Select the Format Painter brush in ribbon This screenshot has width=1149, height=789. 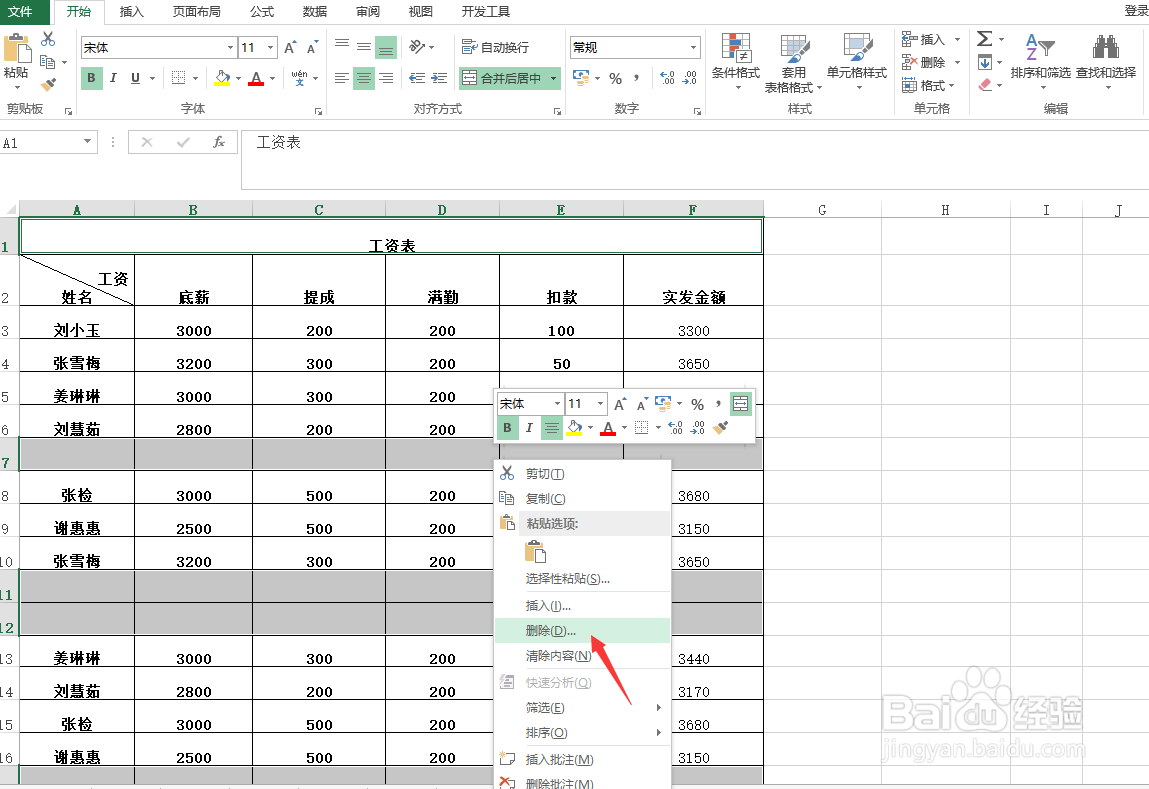pyautogui.click(x=48, y=85)
